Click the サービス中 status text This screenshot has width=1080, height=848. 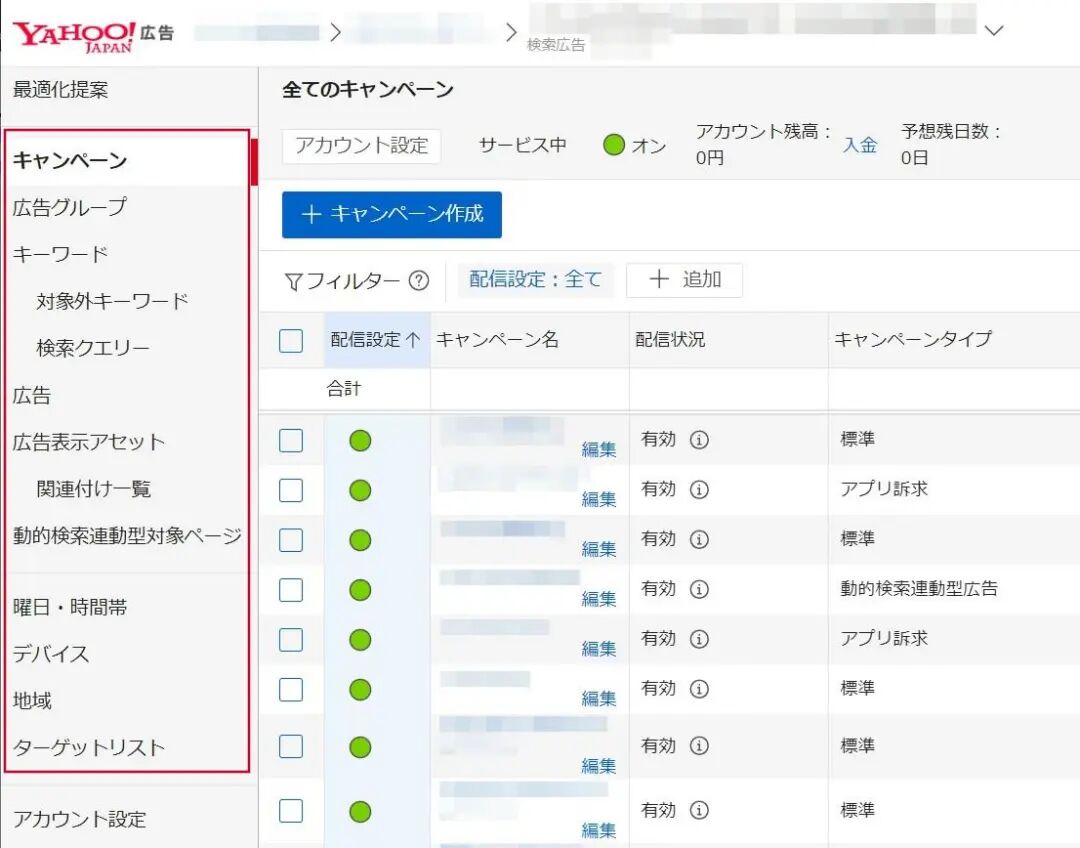click(x=523, y=145)
